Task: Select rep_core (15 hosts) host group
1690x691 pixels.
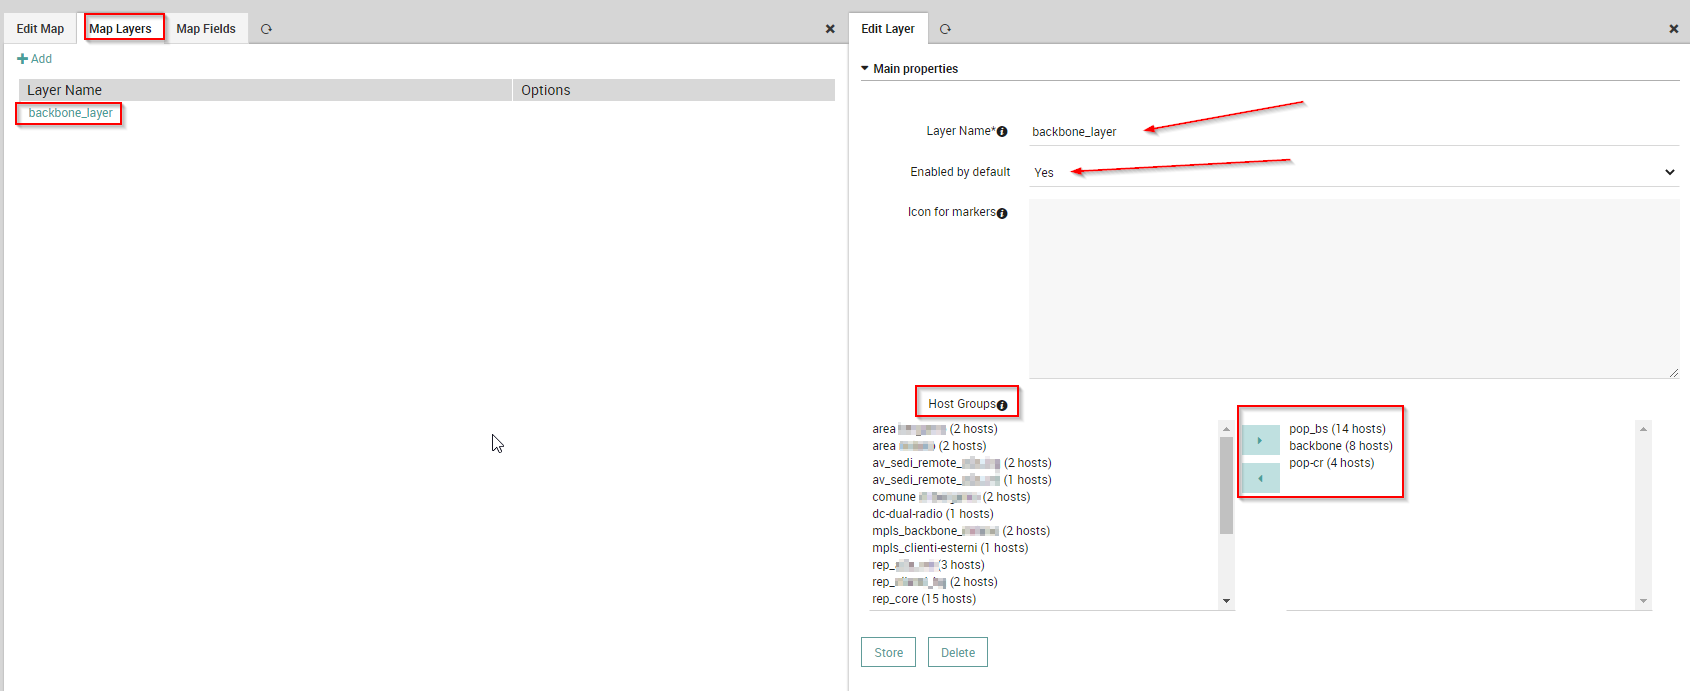Action: (924, 599)
